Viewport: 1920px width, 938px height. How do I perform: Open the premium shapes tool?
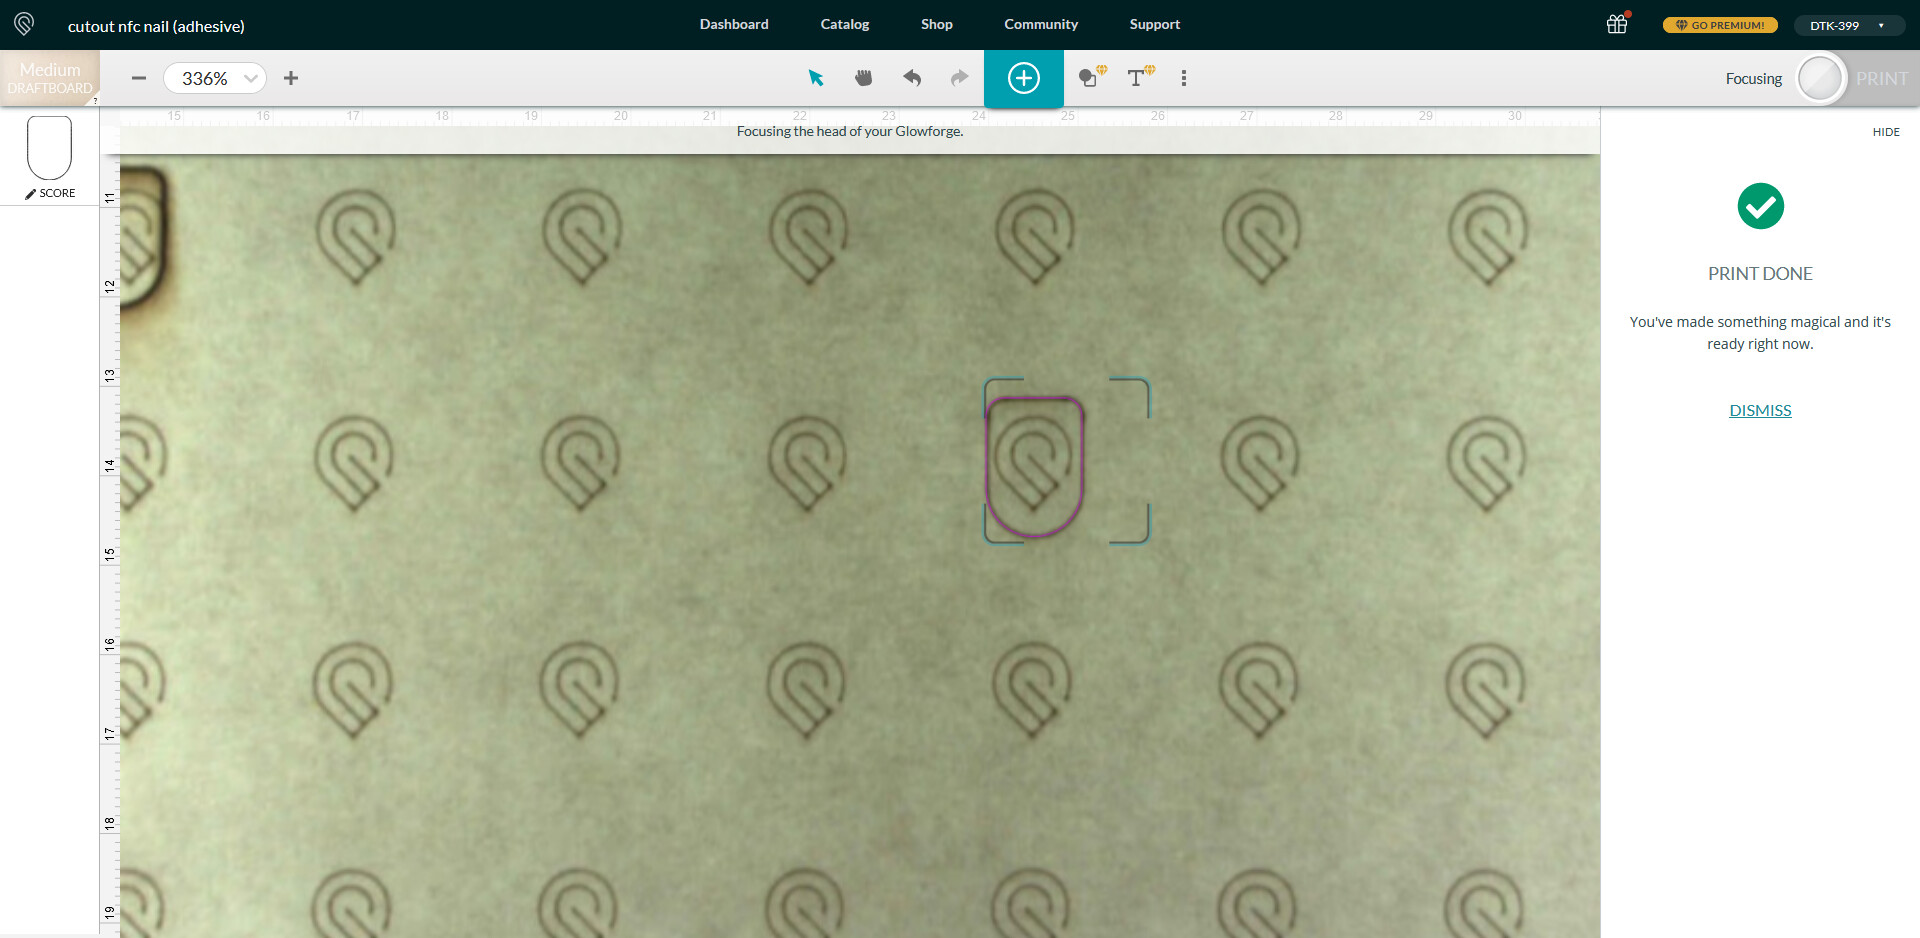pyautogui.click(x=1092, y=77)
